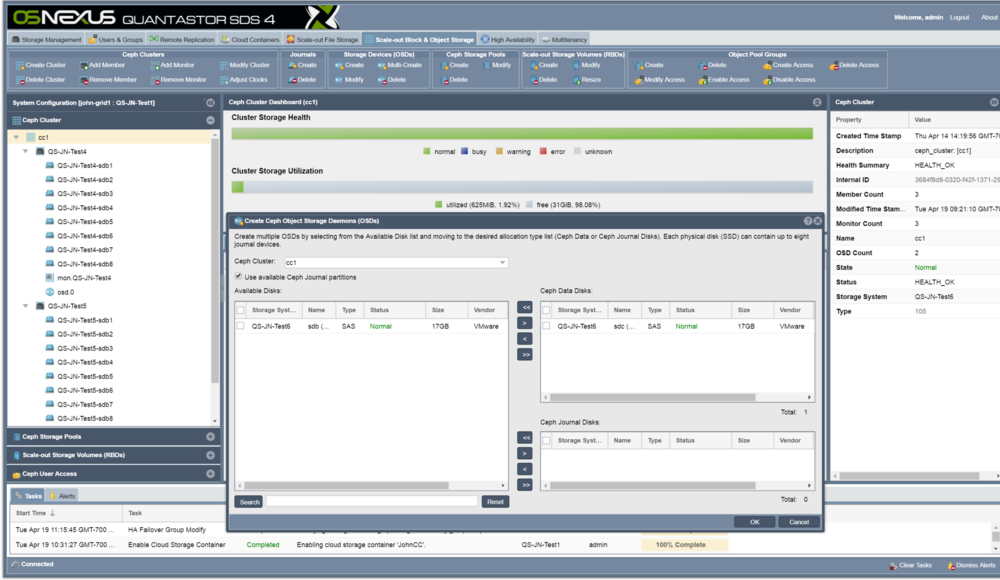The image size is (1000, 580).
Task: Click Delete in the Journals group
Action: (x=303, y=80)
